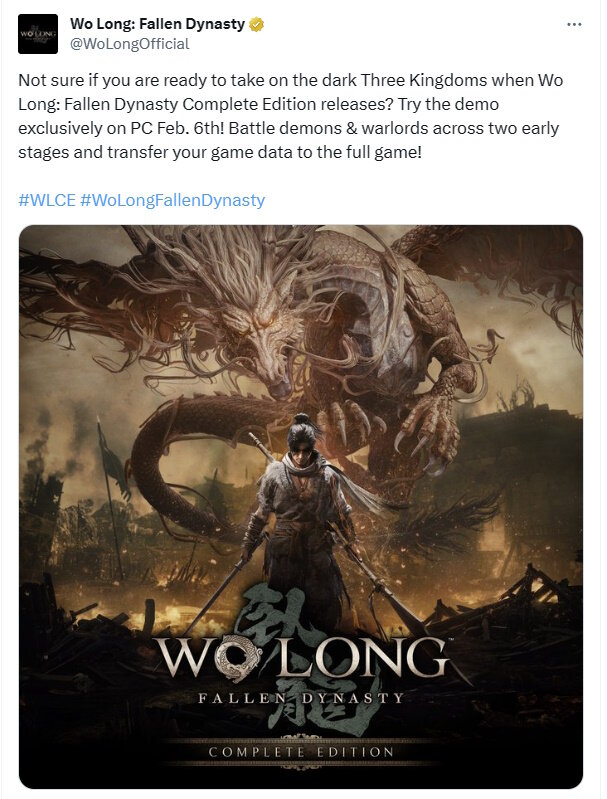Open the #WoLongFallenDynasty hashtag
607x799 pixels.
point(173,200)
